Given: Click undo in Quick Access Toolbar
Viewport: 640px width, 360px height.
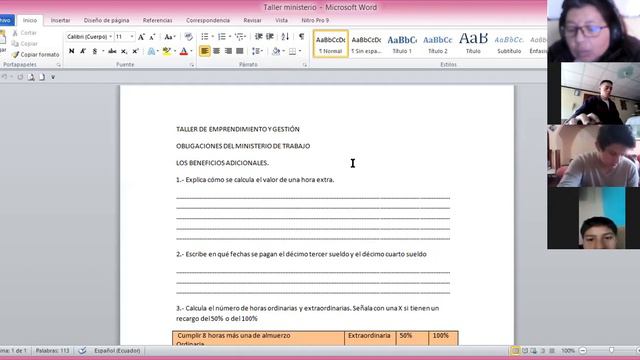Looking at the screenshot, I should tap(4, 77).
